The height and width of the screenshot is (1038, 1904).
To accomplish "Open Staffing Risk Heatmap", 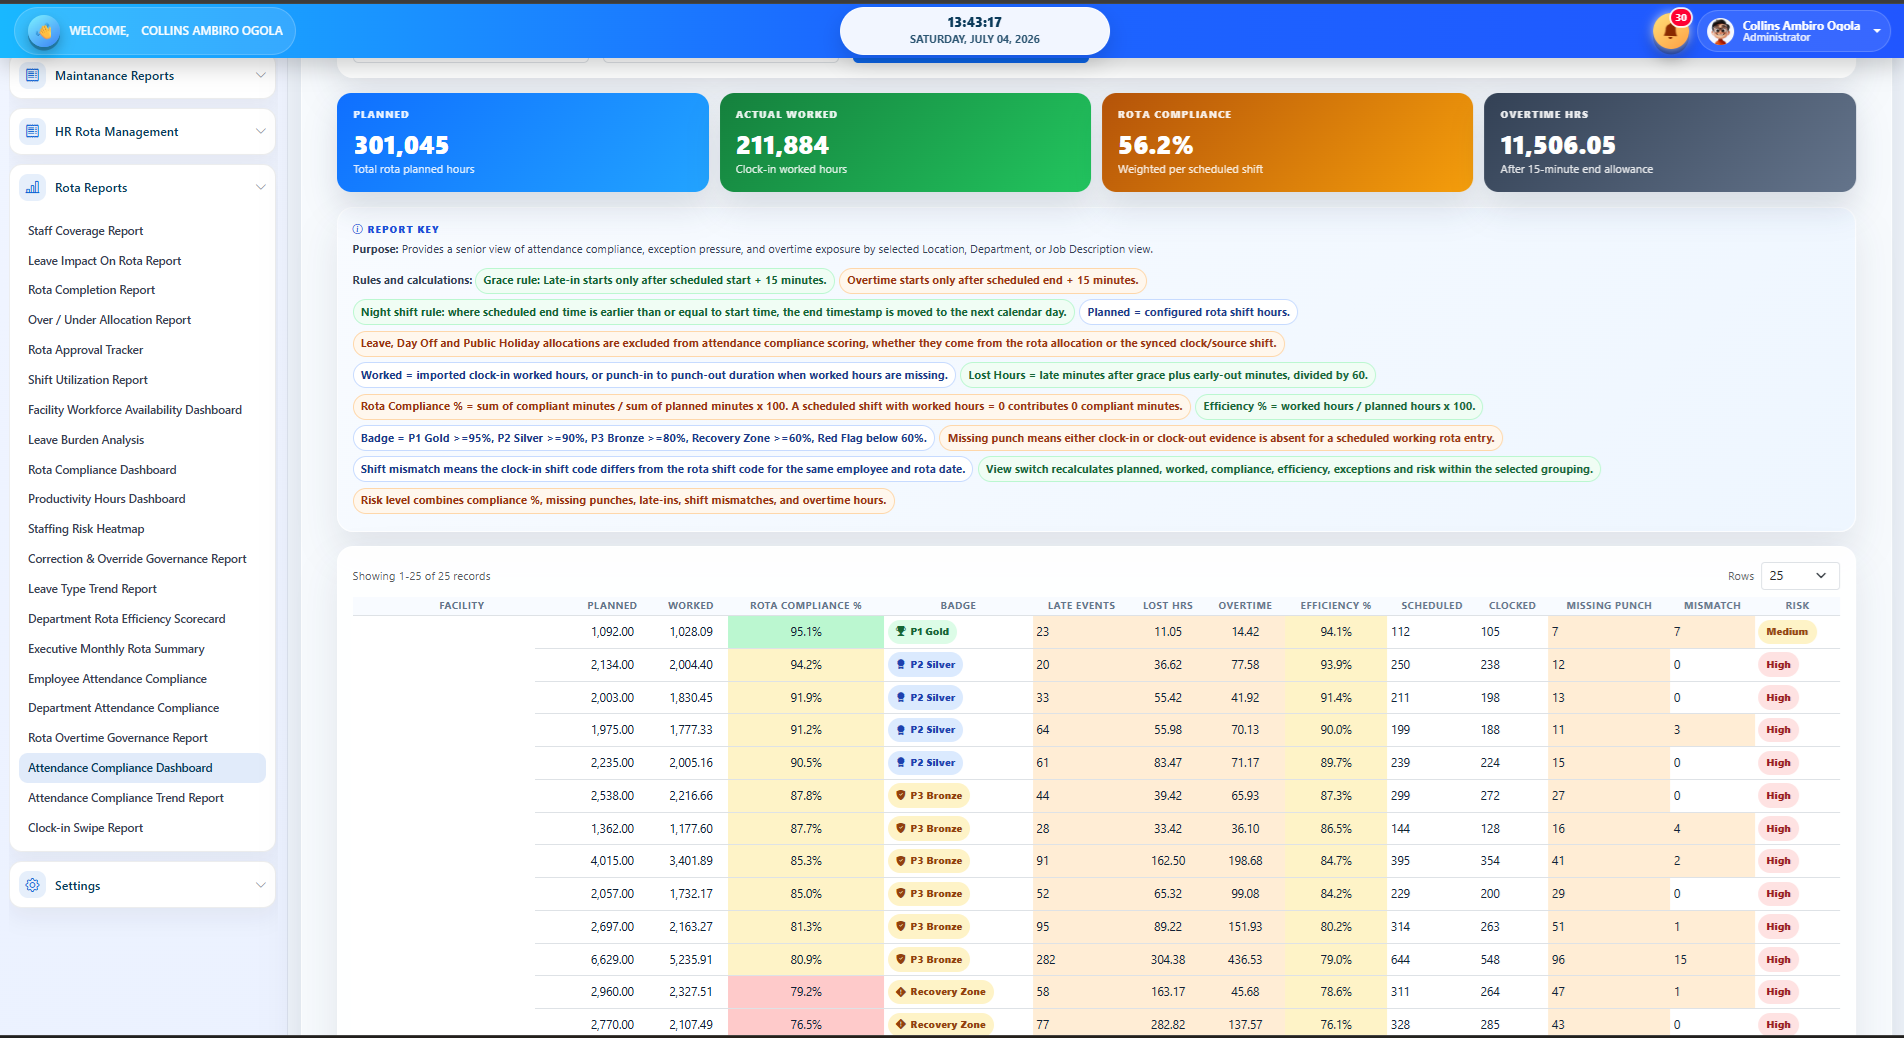I will coord(86,529).
